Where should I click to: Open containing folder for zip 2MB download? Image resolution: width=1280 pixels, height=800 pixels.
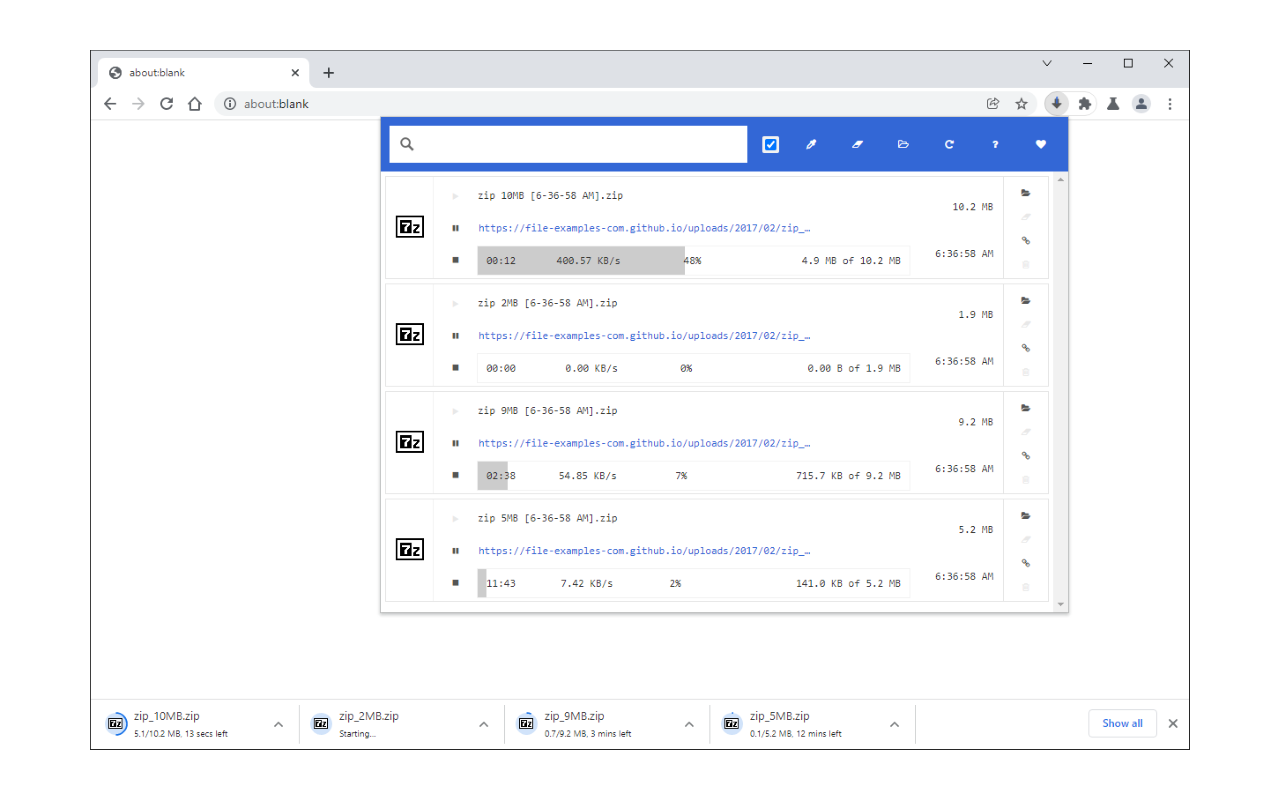[1025, 300]
